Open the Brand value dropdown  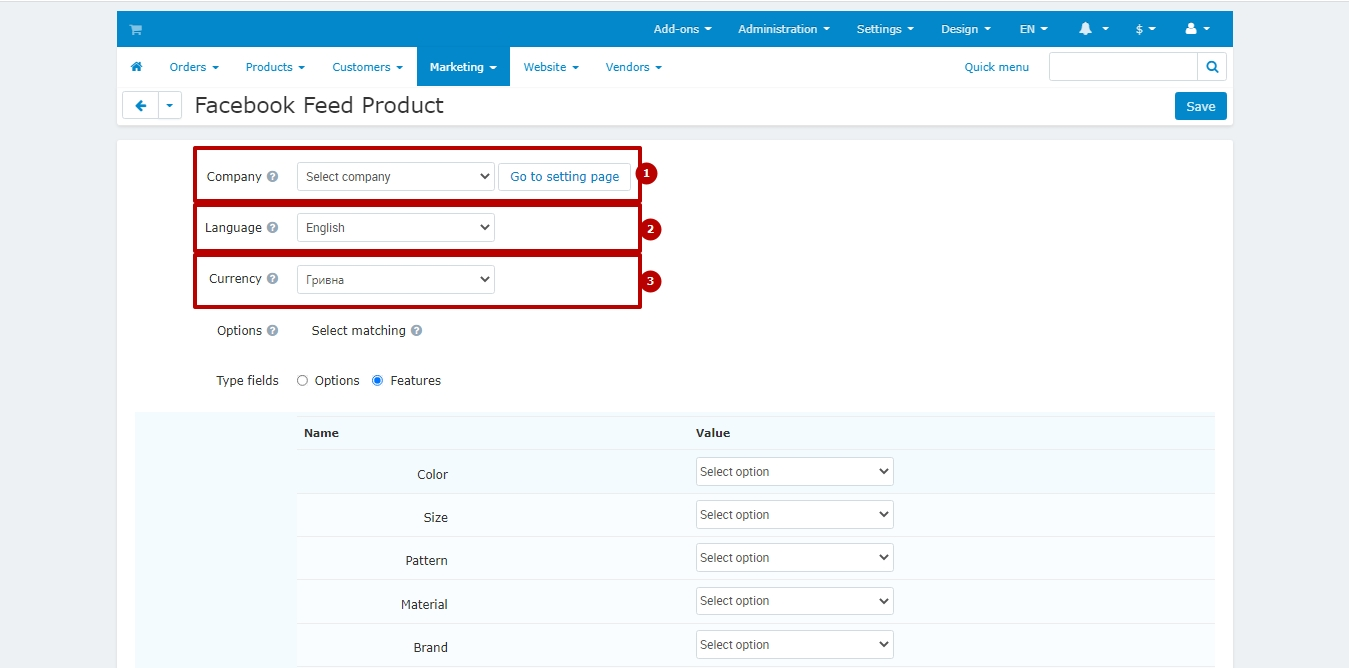tap(794, 645)
